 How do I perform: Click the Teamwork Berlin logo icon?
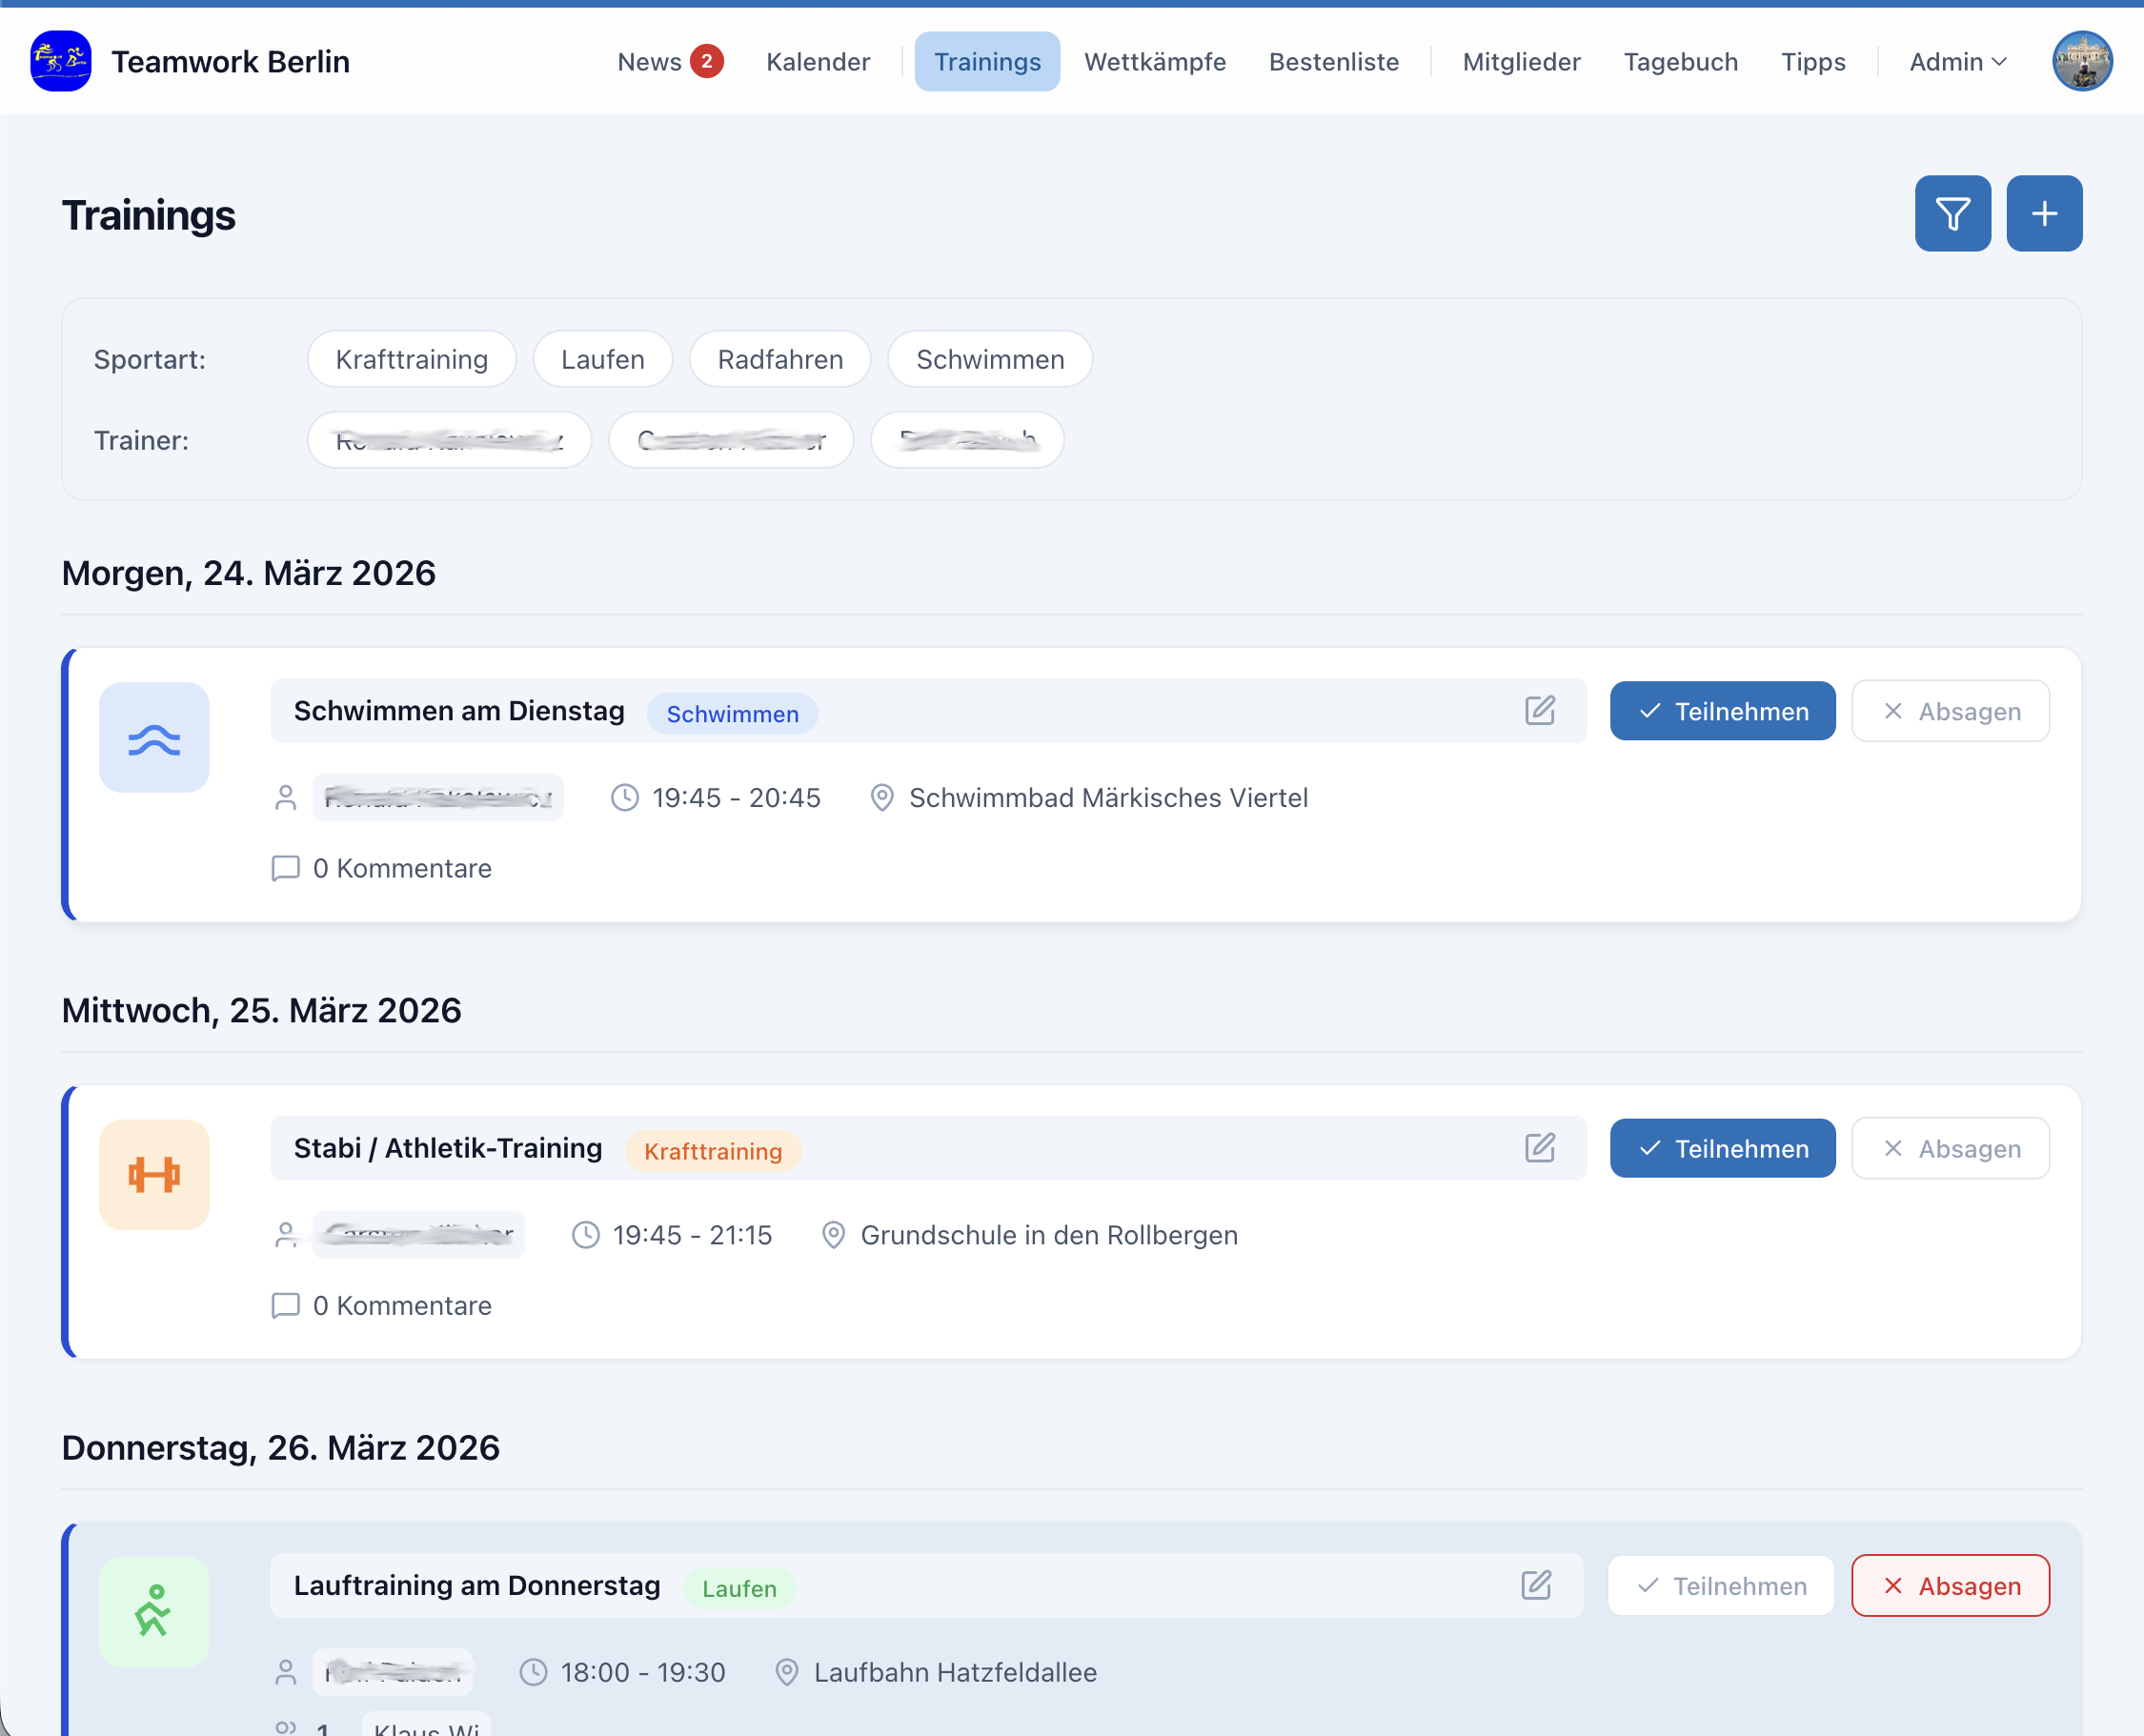pos(61,61)
